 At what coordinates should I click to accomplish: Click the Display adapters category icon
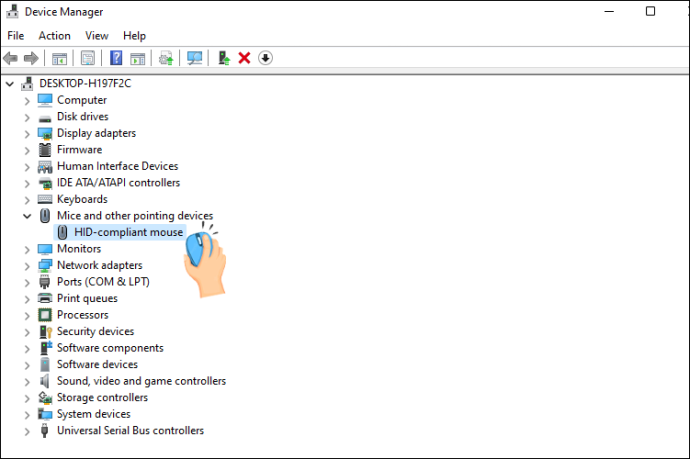[x=45, y=133]
